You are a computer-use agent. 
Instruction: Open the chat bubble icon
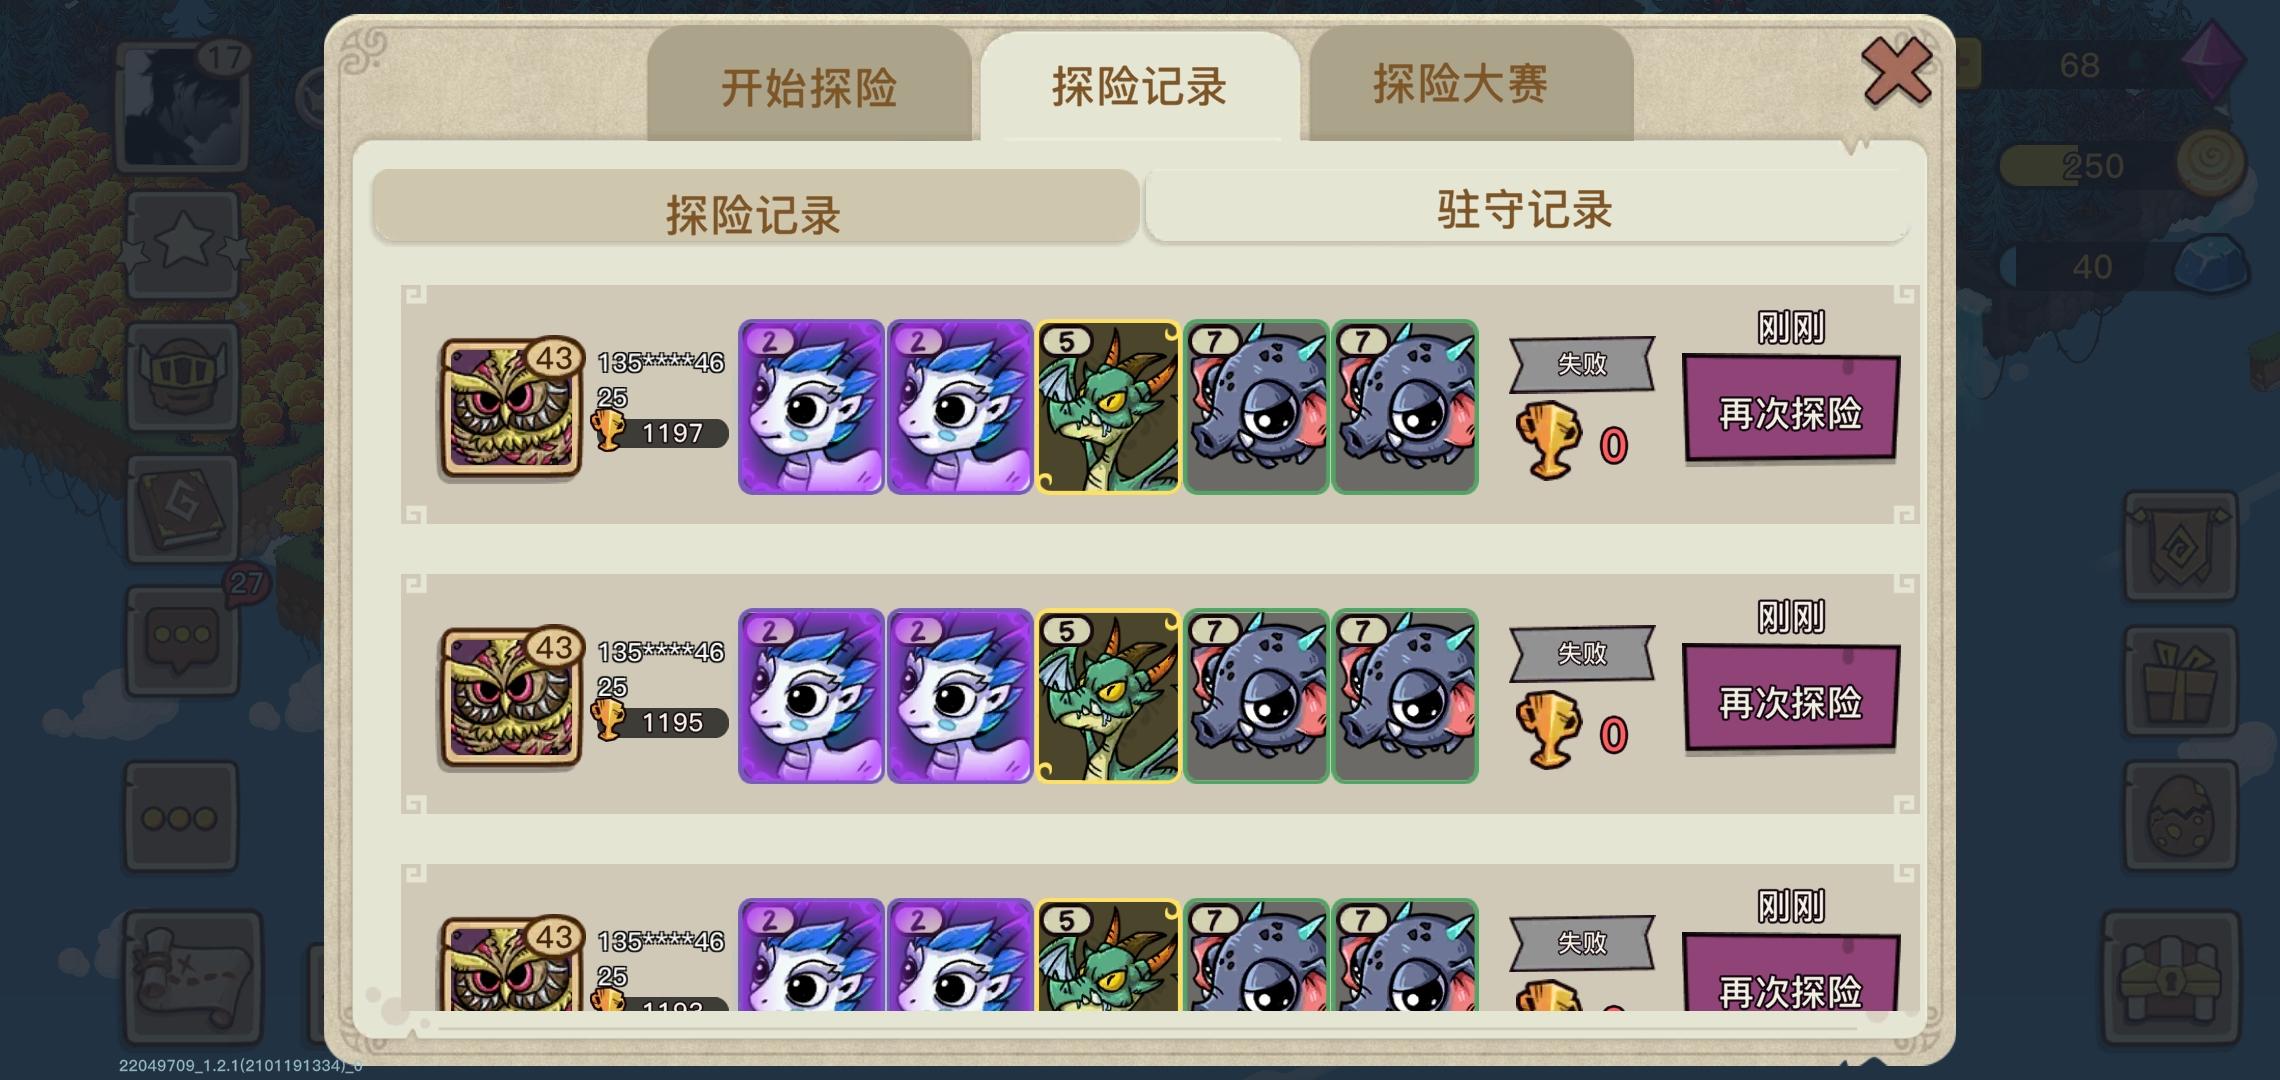182,640
